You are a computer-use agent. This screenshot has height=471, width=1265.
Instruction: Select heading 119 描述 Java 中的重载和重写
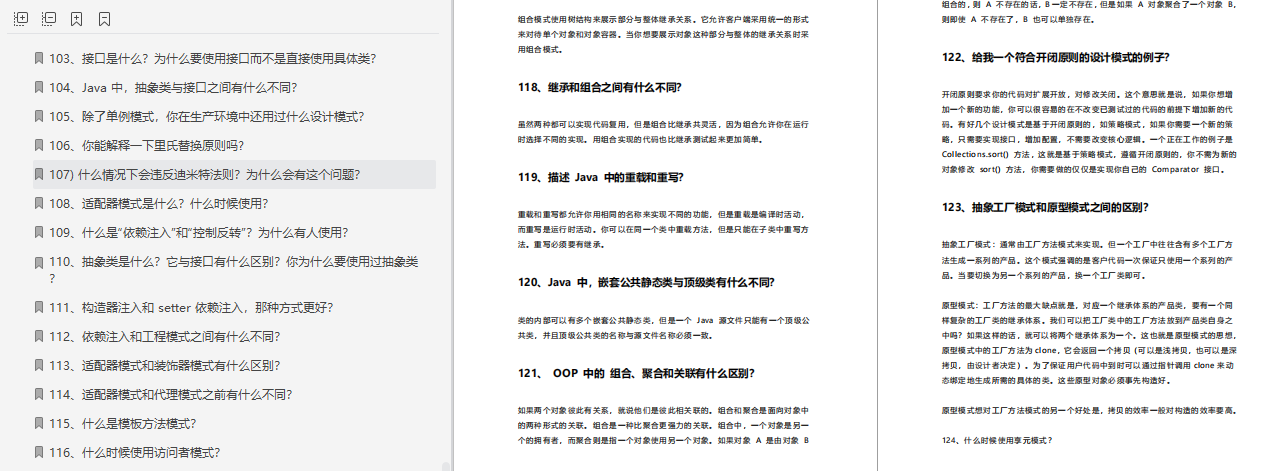coord(600,177)
